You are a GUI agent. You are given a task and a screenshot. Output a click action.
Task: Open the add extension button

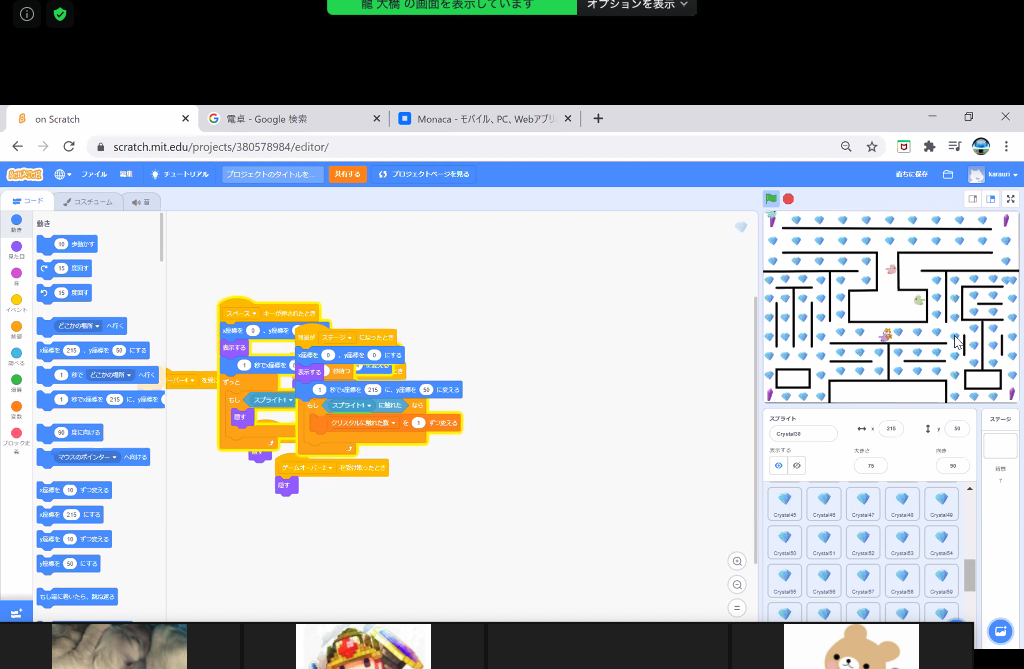(16, 613)
